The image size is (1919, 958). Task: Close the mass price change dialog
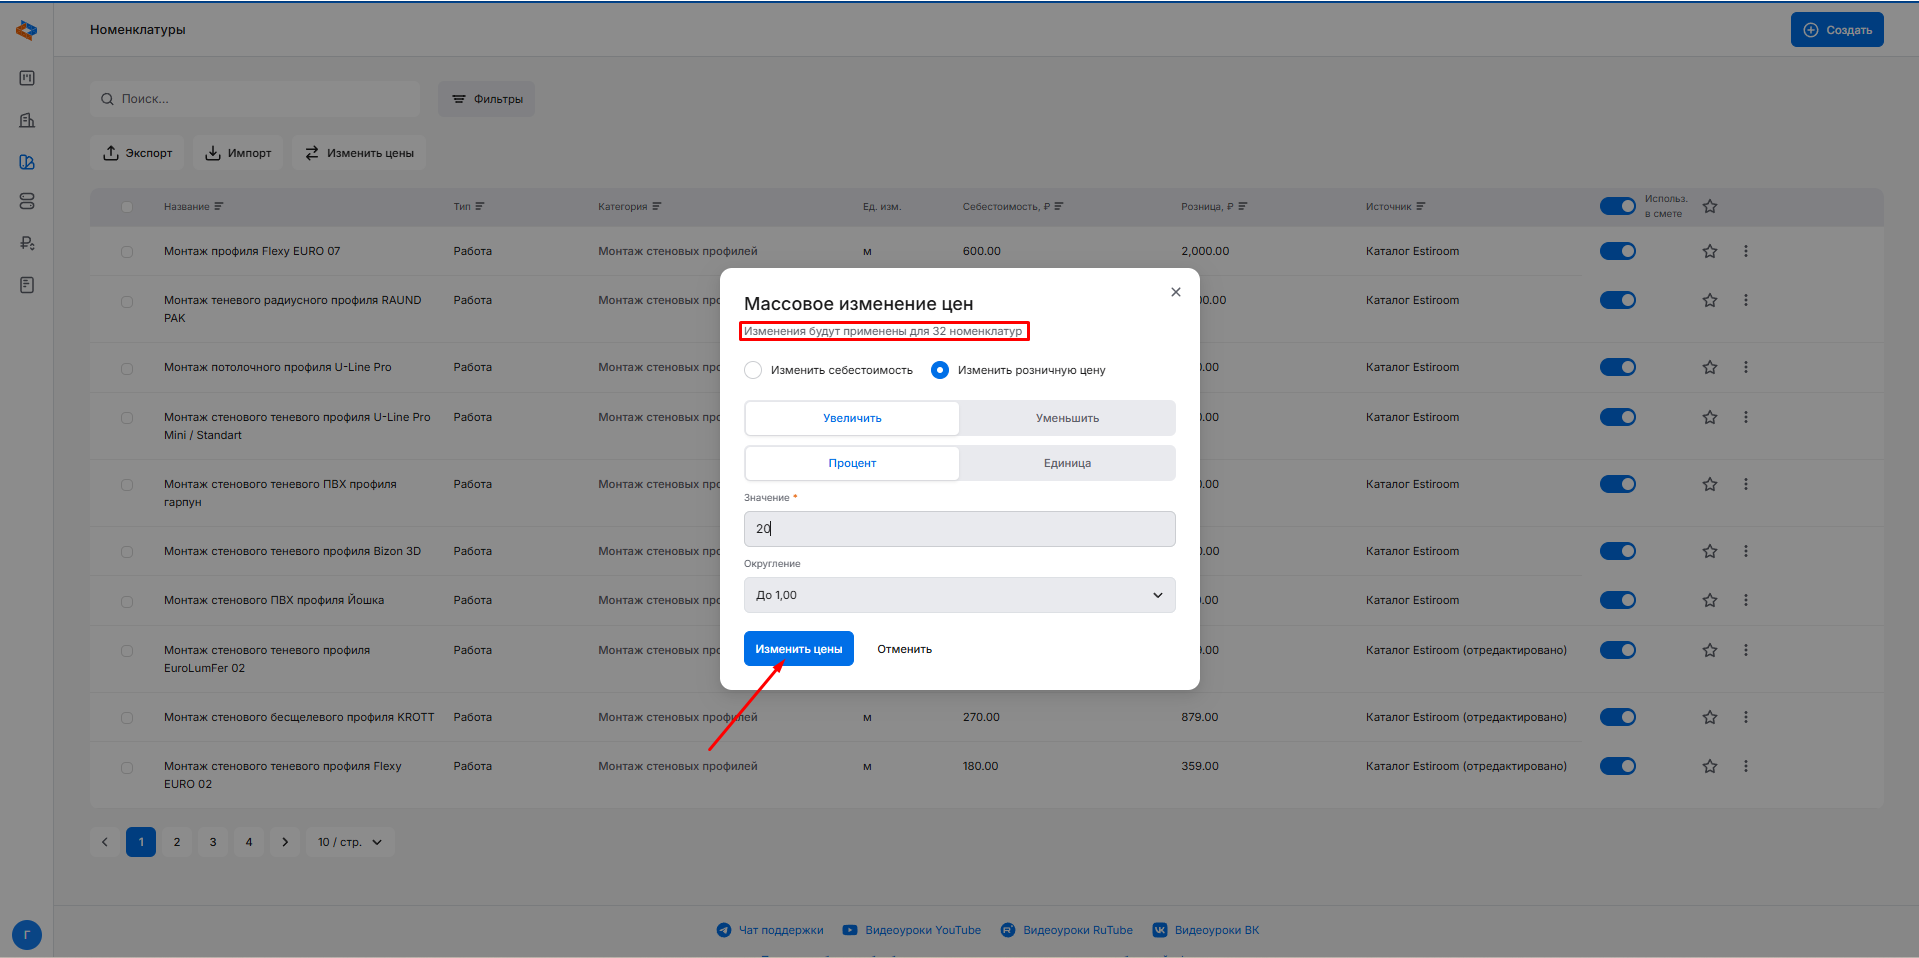point(1175,292)
